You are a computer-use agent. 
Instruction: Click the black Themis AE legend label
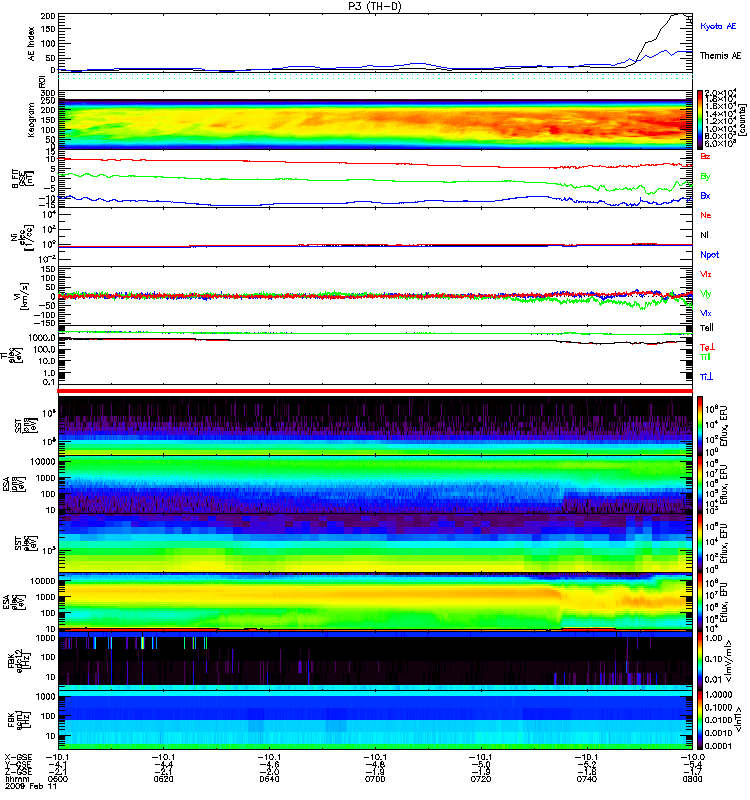[x=720, y=56]
